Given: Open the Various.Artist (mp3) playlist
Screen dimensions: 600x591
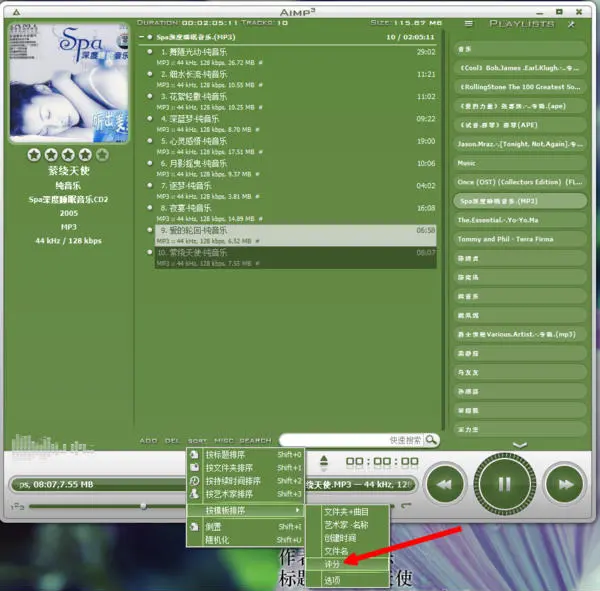Looking at the screenshot, I should pyautogui.click(x=520, y=334).
